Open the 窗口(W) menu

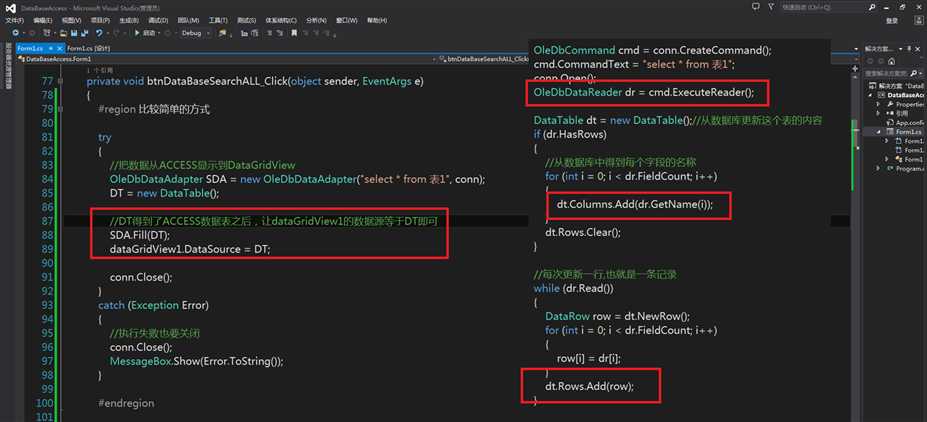pyautogui.click(x=346, y=20)
